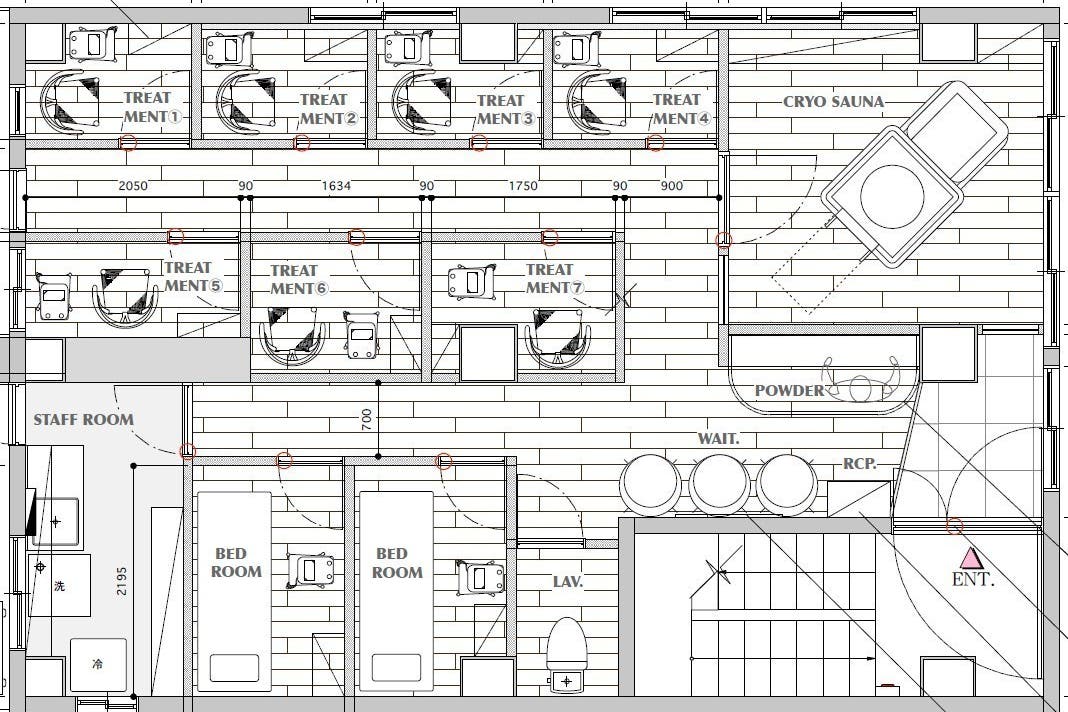The width and height of the screenshot is (1068, 712).
Task: Click the 冷 refrigerator box in staff room
Action: 98,665
